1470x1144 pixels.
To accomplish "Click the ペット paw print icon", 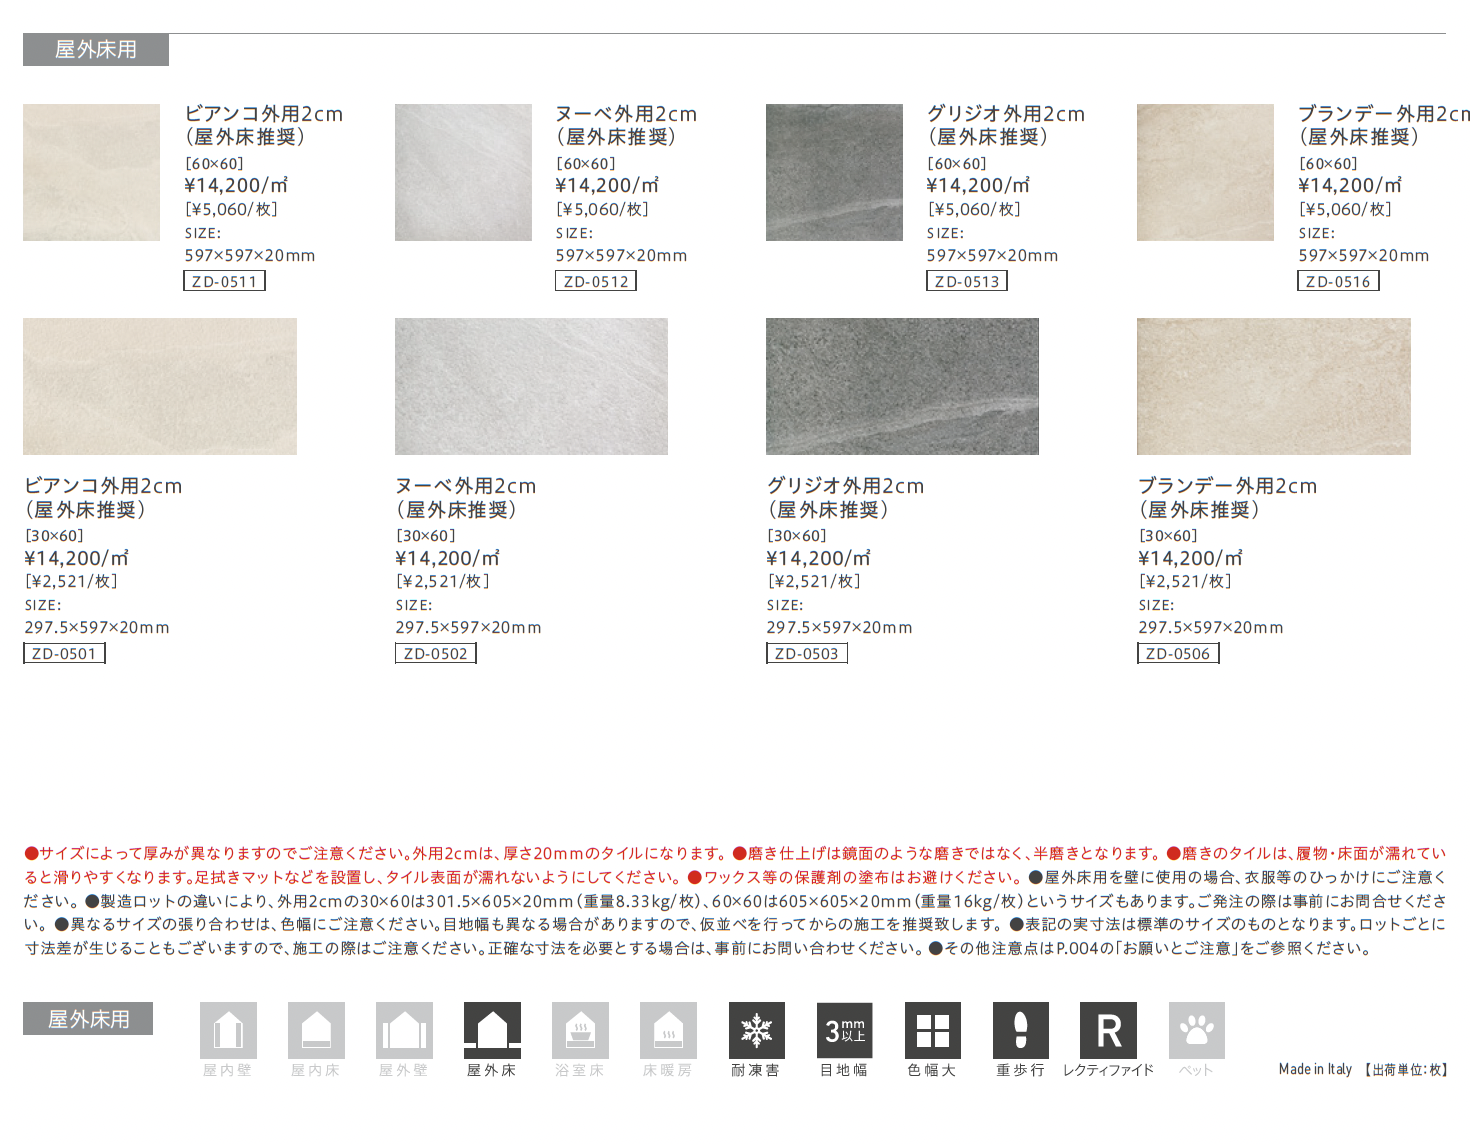I will 1196,1030.
